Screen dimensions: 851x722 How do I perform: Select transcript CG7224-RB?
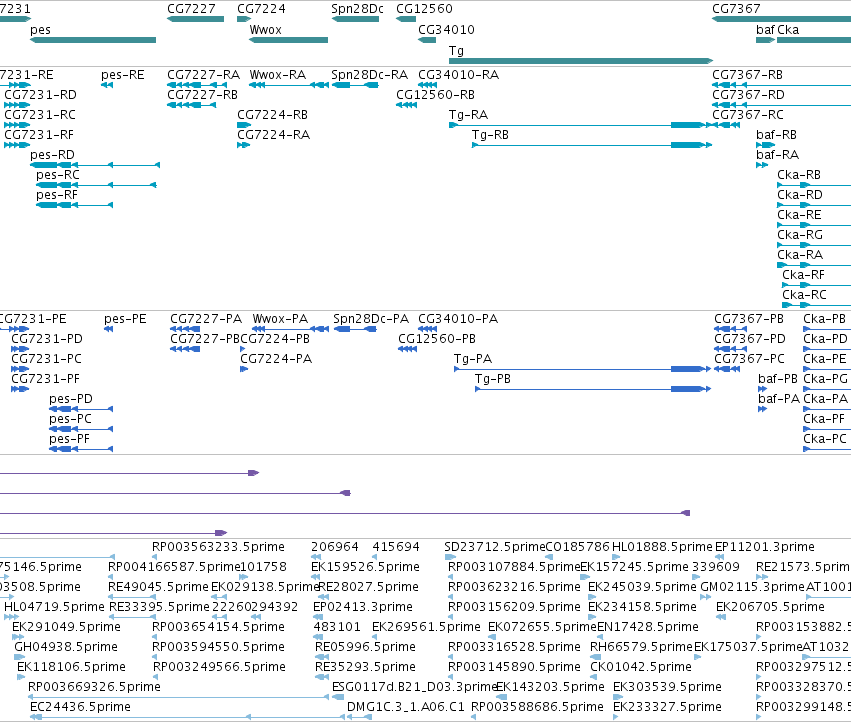coord(244,125)
